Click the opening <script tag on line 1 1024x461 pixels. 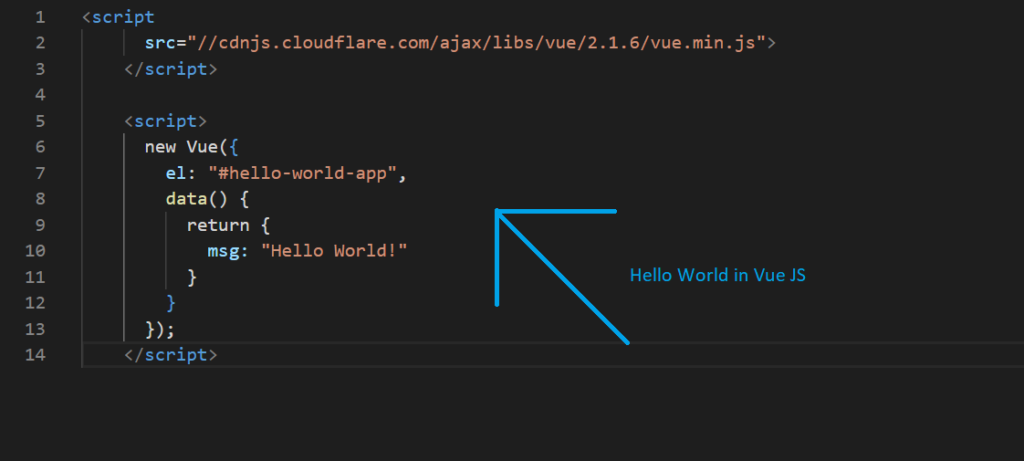pos(119,17)
